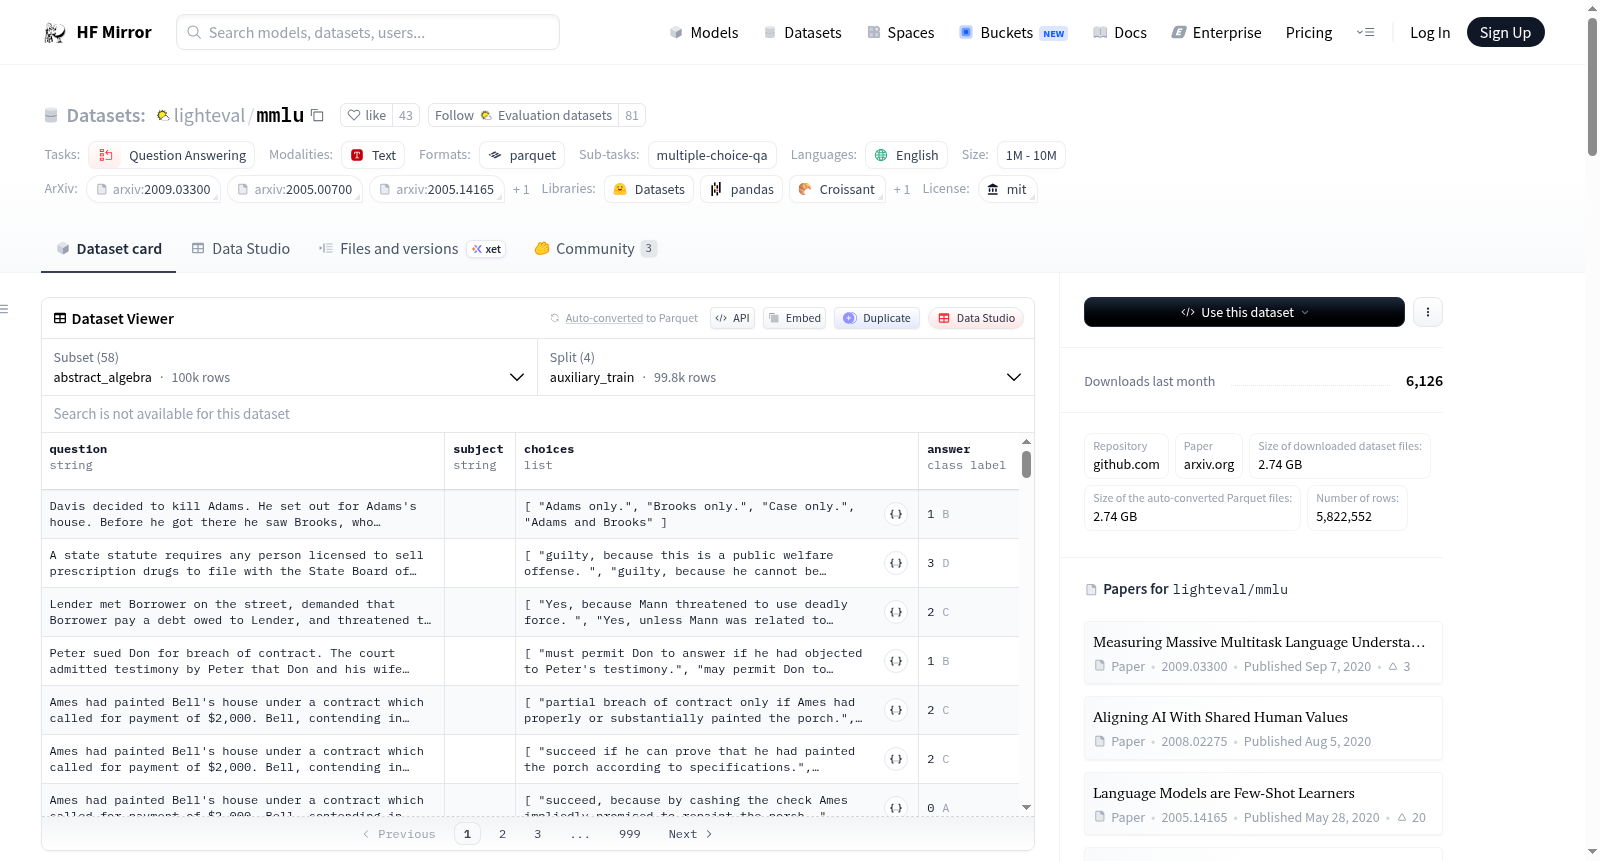Click Next page in the dataset viewer
Screen dimensions: 1600x861
click(690, 834)
